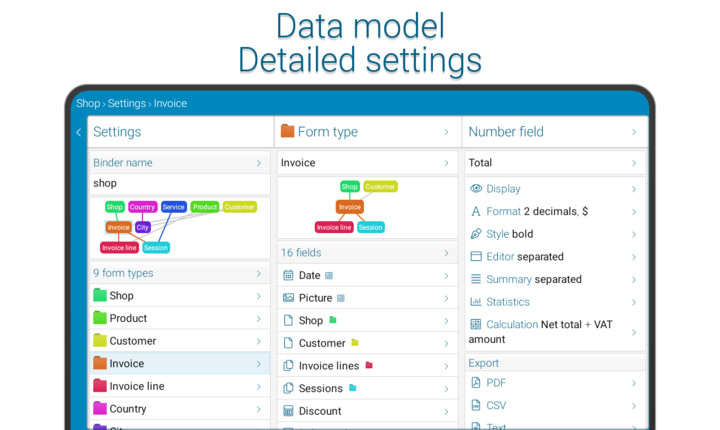This screenshot has width=720, height=430.
Task: Click the Calculation calculator icon
Action: coord(476,325)
